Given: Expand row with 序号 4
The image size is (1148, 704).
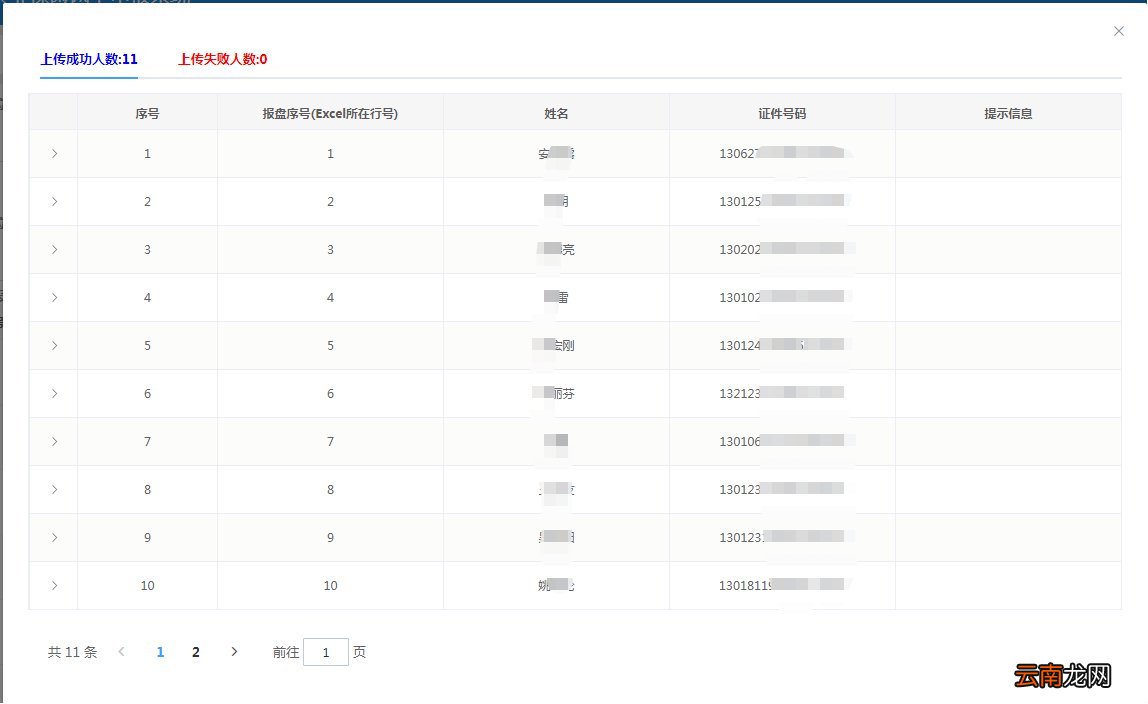Looking at the screenshot, I should [54, 297].
